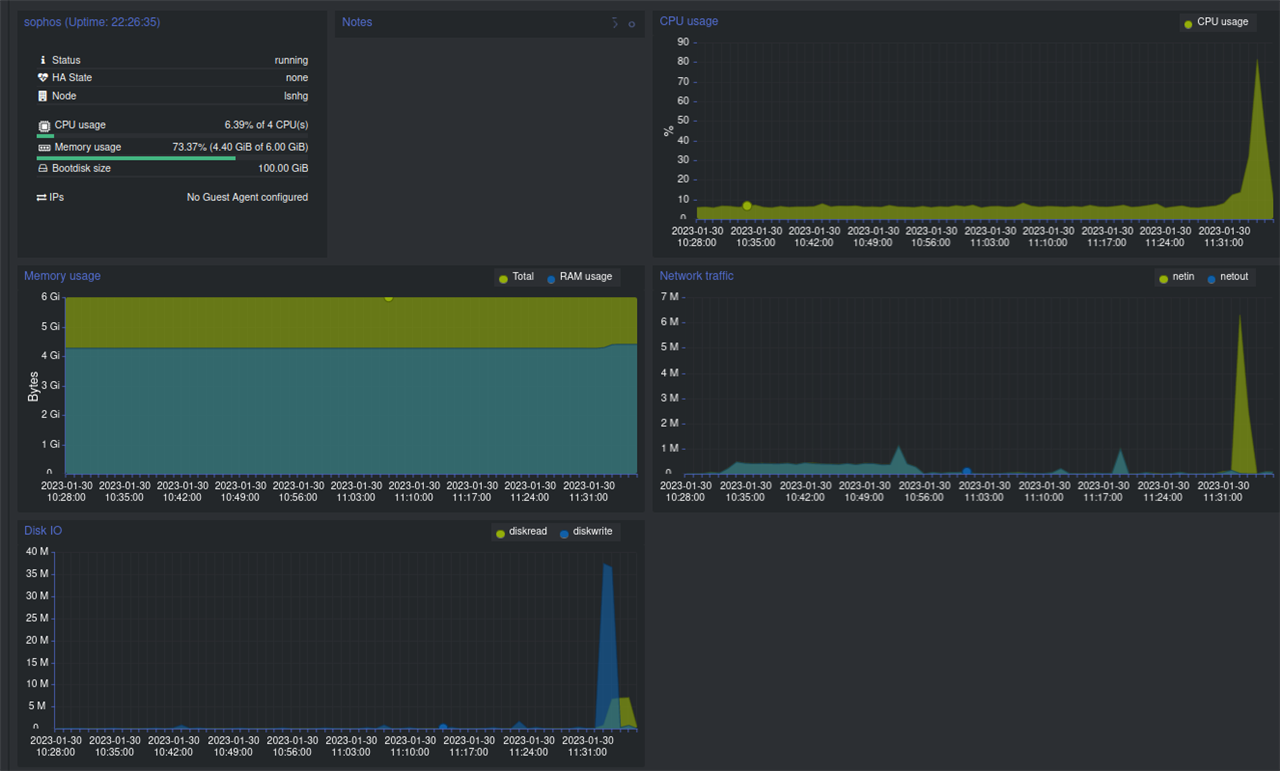This screenshot has width=1280, height=771.
Task: Click the CPU usage progress bar
Action: 172,135
